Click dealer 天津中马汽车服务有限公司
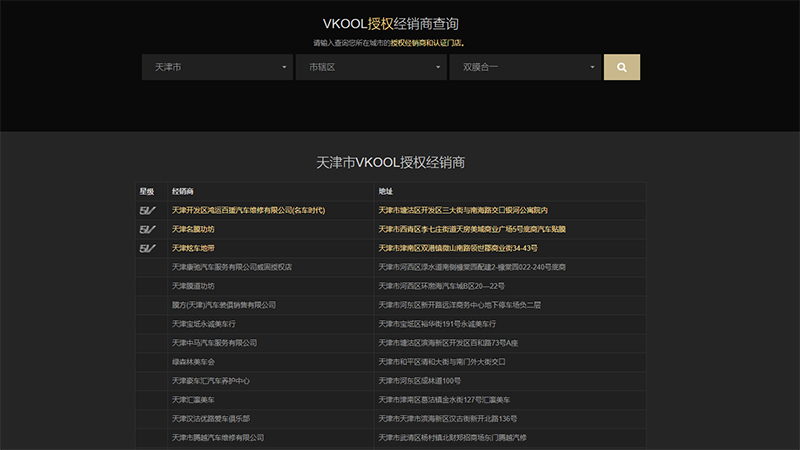800x450 pixels. [214, 343]
